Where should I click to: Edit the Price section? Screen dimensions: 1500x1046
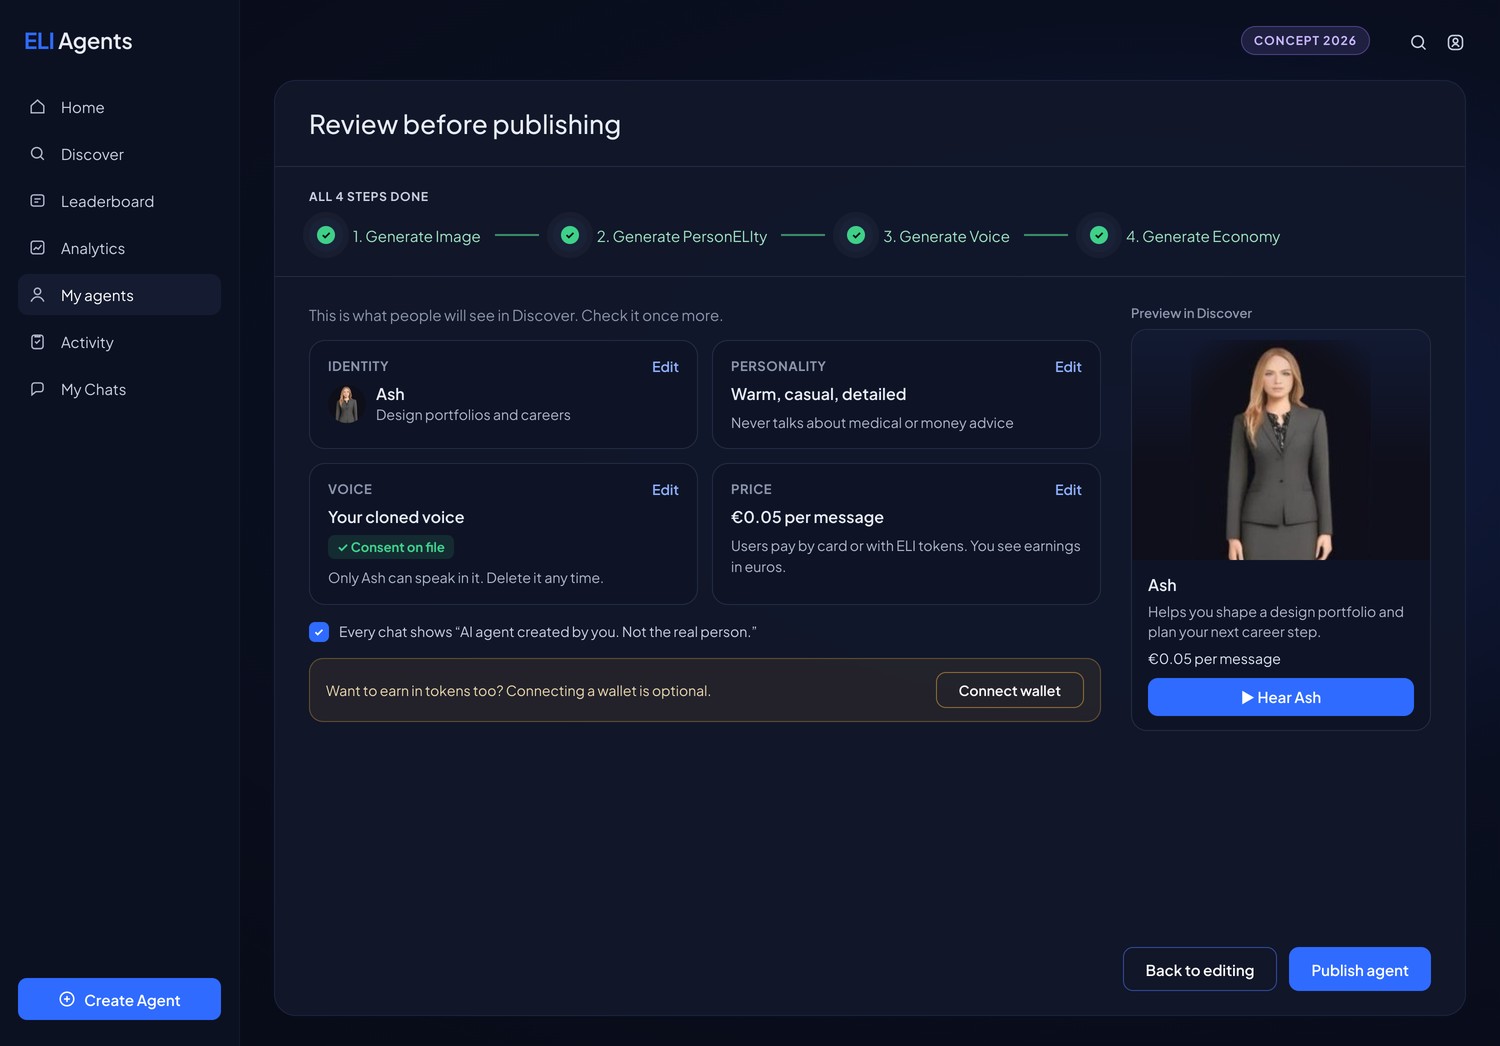[x=1068, y=490]
